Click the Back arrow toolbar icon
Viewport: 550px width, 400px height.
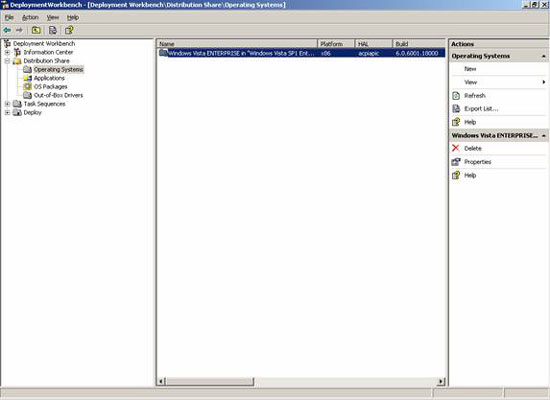coord(7,30)
